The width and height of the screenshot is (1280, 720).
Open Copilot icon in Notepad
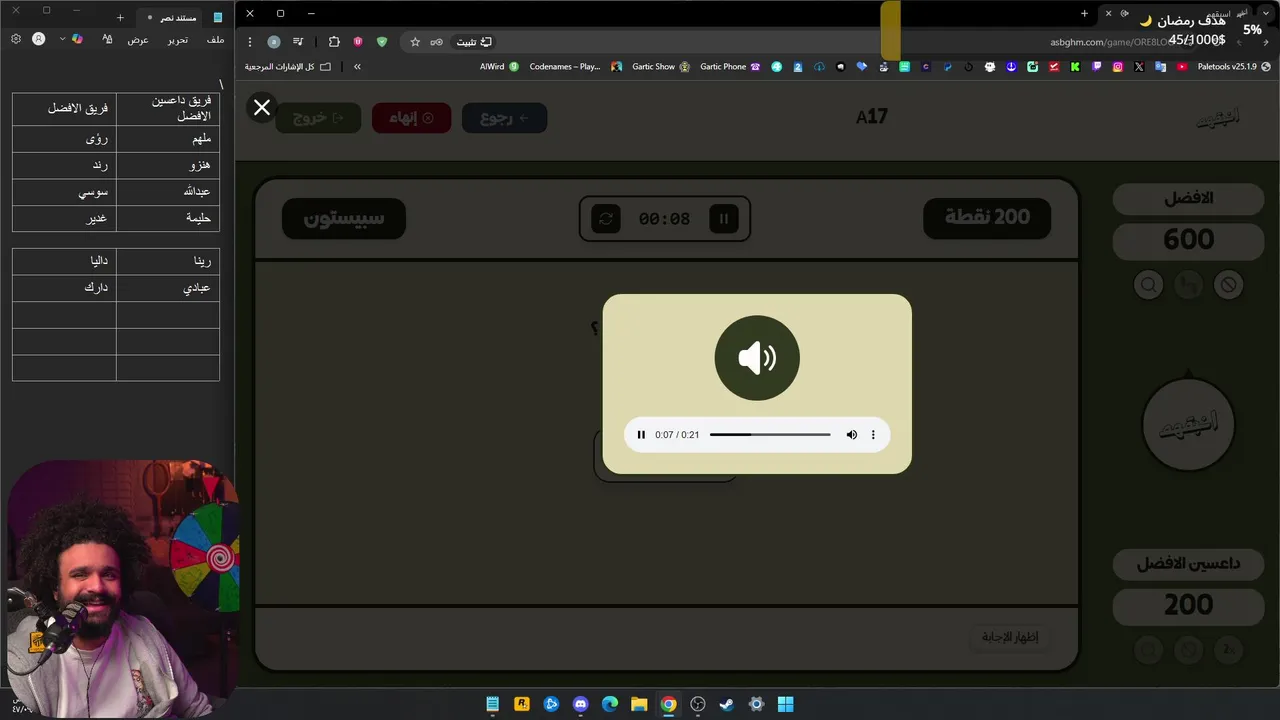coord(78,39)
